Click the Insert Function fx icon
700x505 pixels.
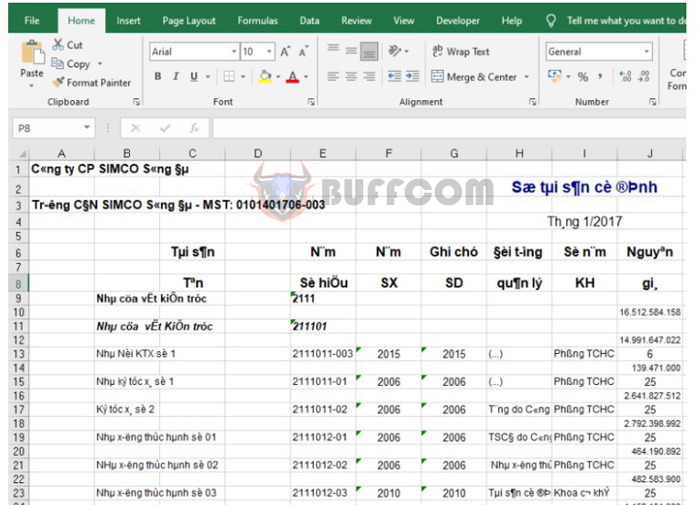194,129
